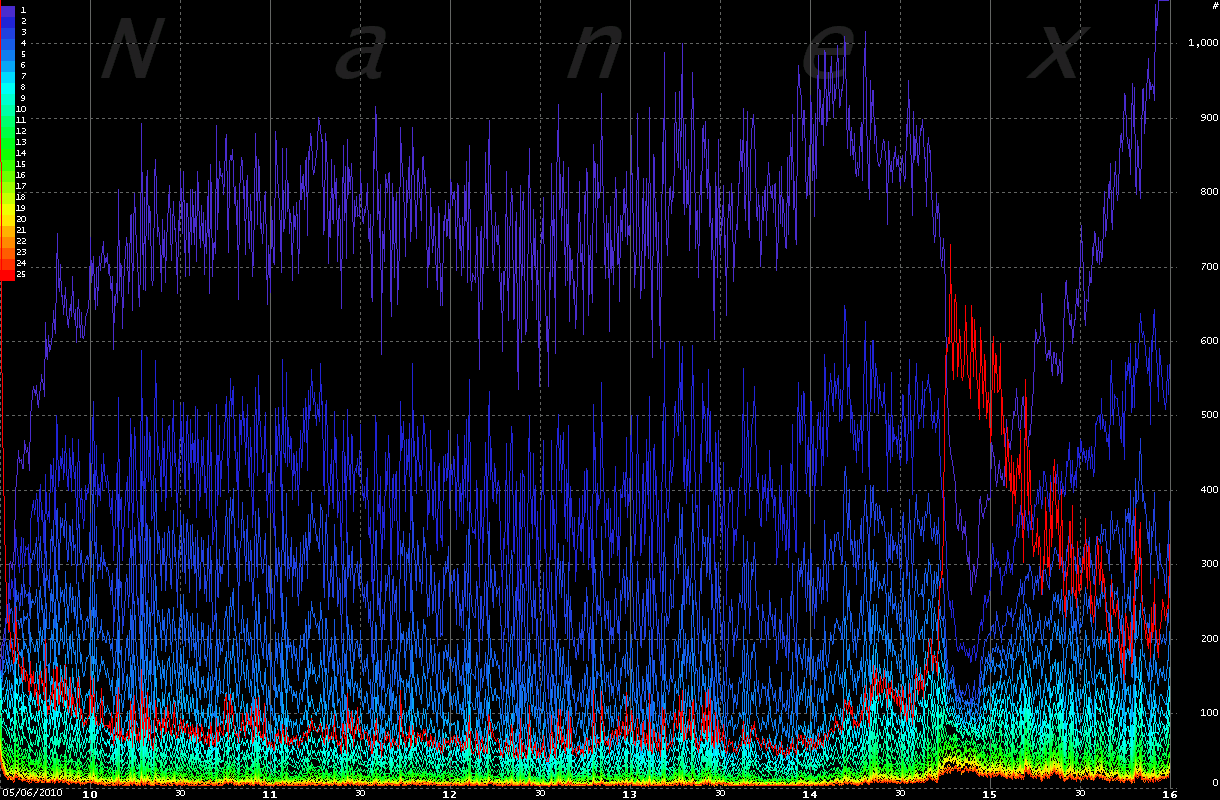Click the '30' tick between hours 14 and 15
The height and width of the screenshot is (800, 1220).
pos(899,793)
